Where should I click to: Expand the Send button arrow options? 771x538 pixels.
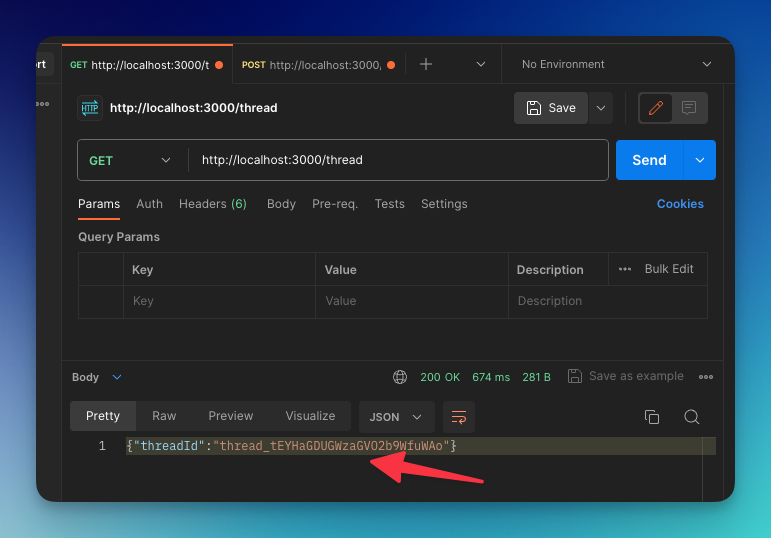coord(700,160)
